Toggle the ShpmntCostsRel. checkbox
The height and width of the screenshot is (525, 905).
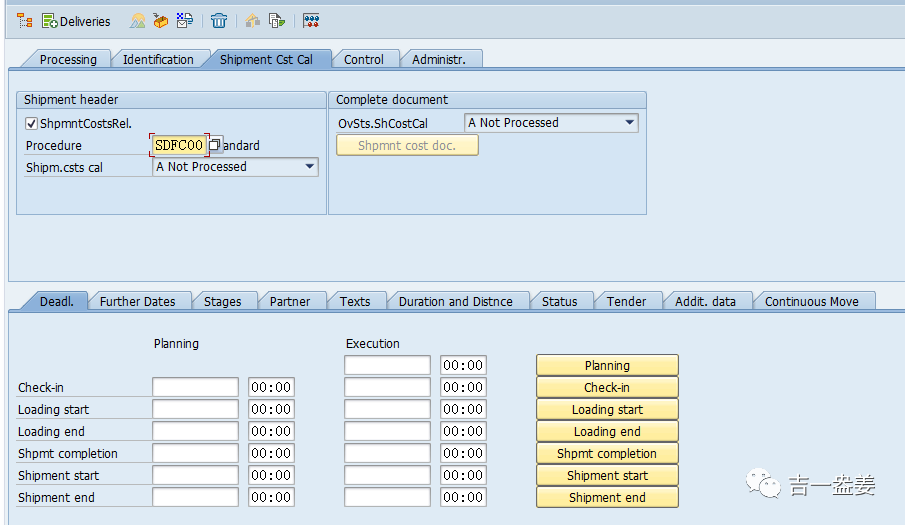[x=32, y=123]
